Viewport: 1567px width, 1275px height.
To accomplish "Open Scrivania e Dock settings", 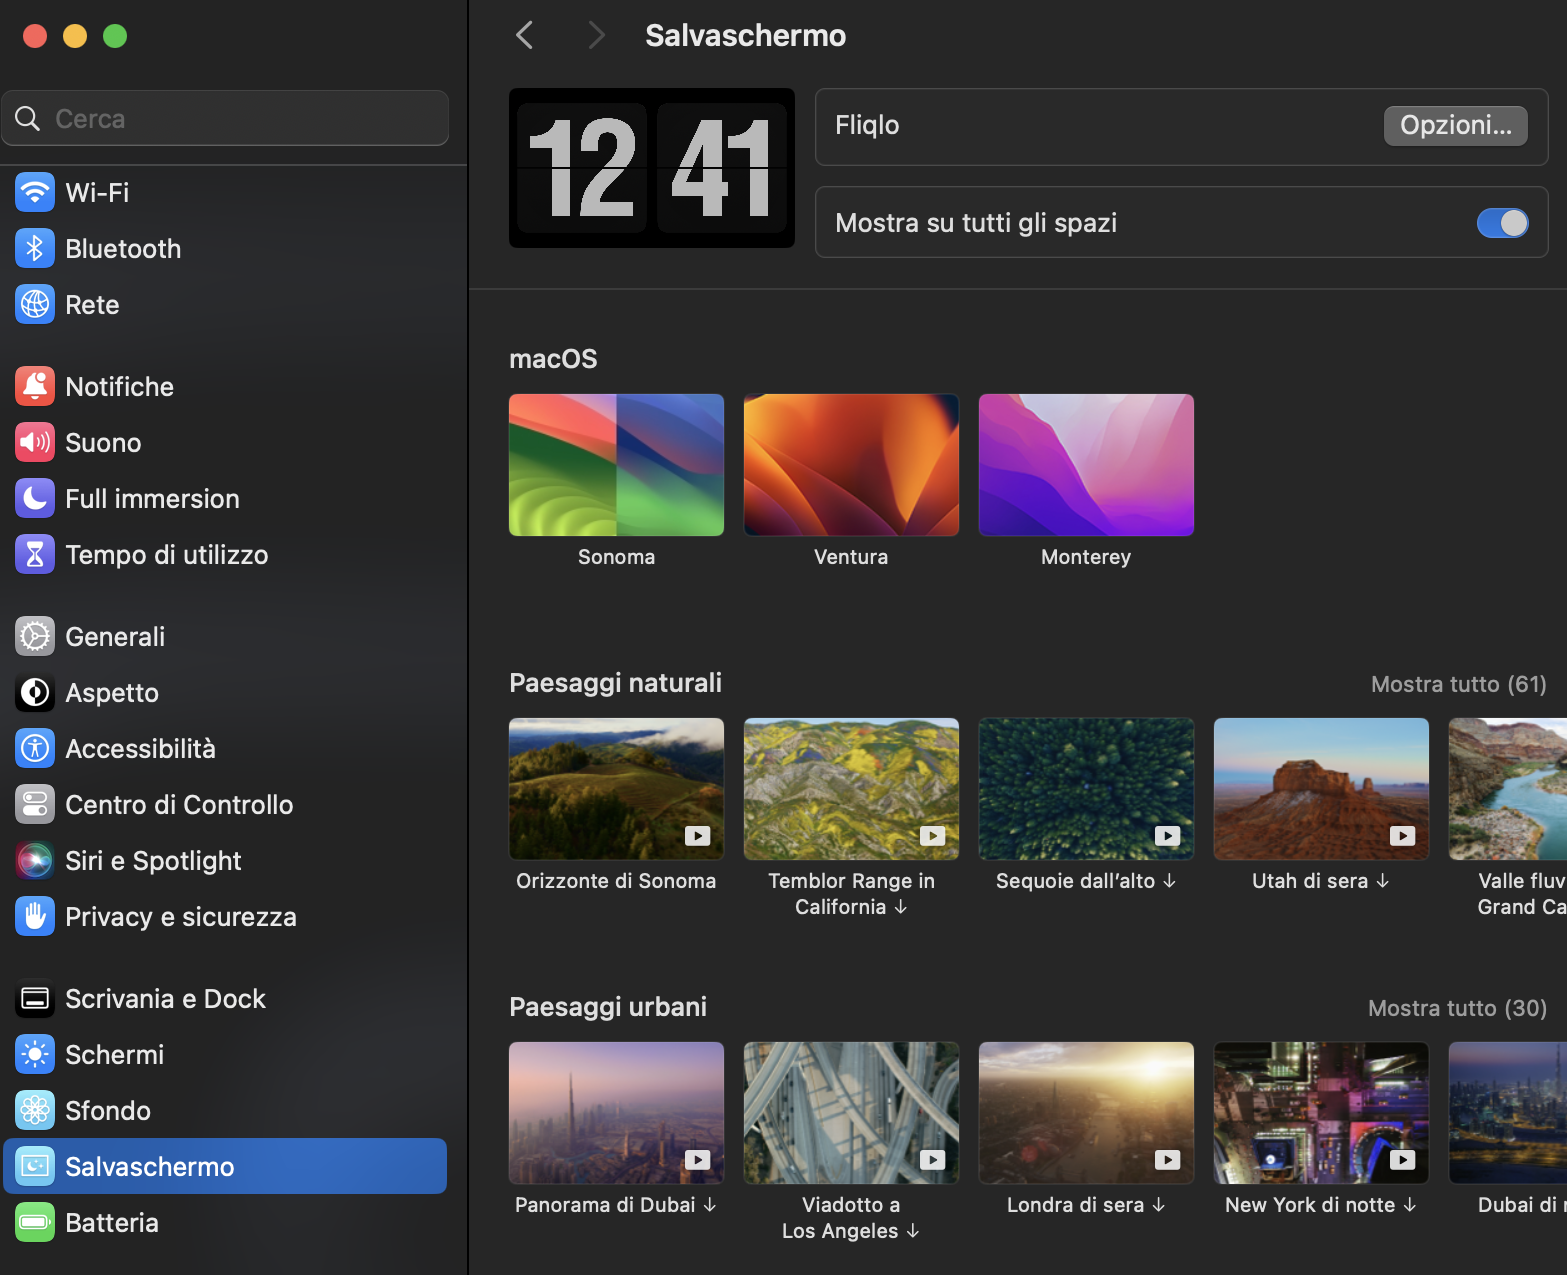I will 165,998.
